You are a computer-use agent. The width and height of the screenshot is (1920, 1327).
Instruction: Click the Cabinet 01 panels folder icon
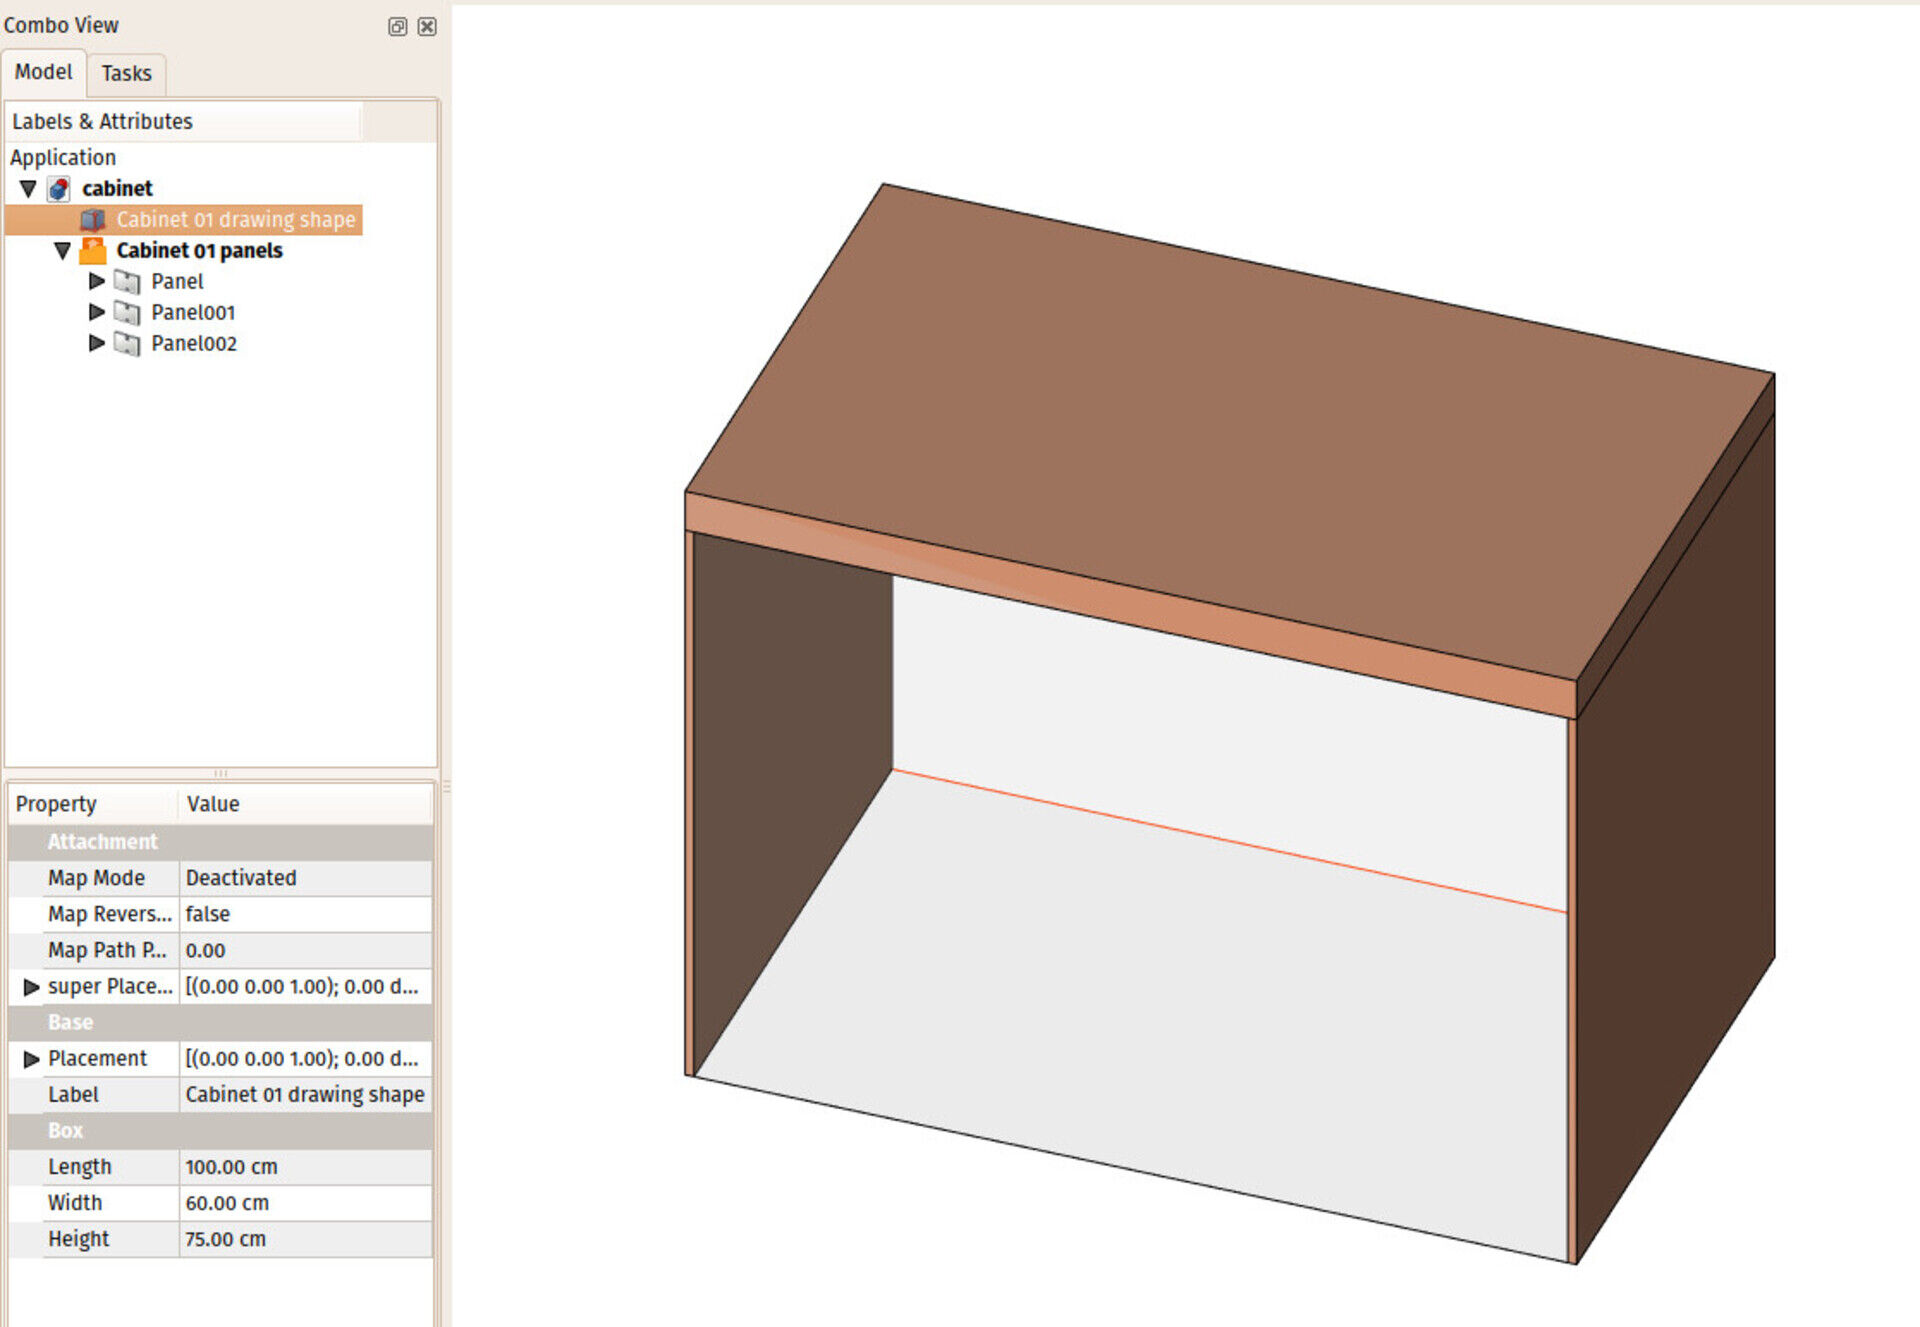(x=93, y=251)
